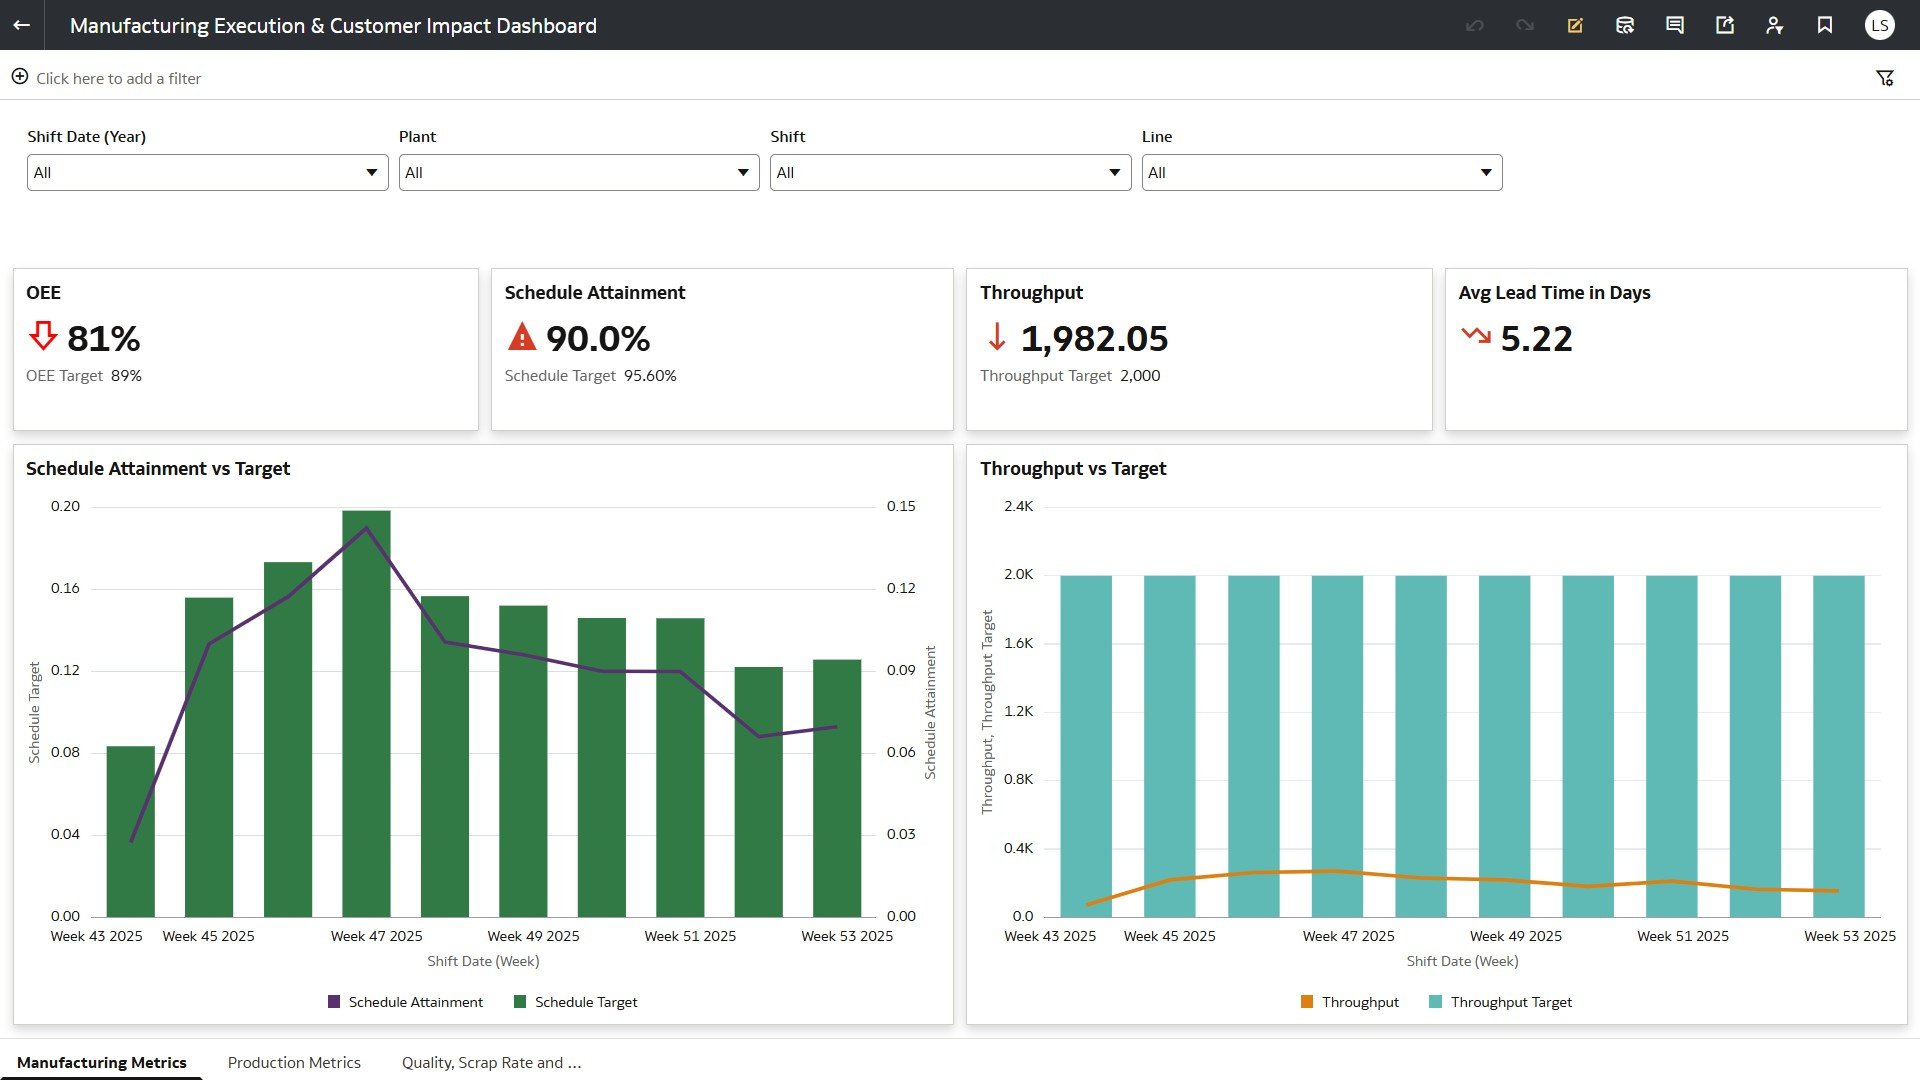Click the yellow edit pencil icon
The height and width of the screenshot is (1080, 1920).
[1575, 25]
